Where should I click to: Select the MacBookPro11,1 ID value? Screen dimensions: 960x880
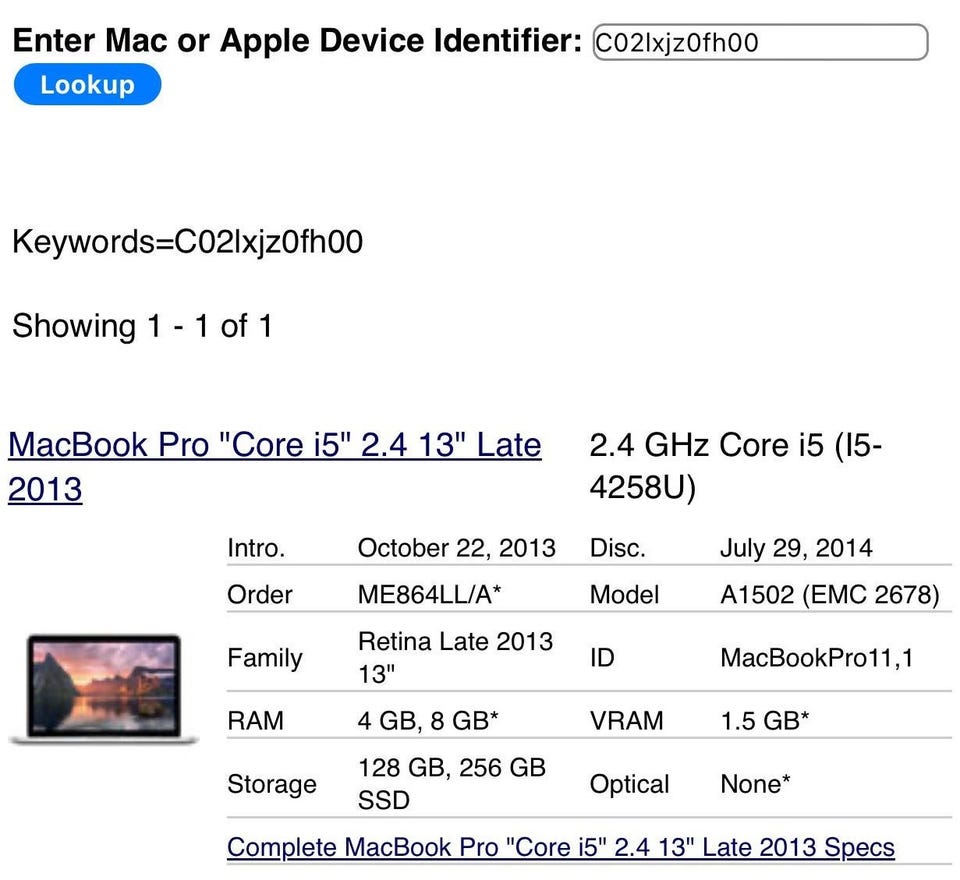816,657
